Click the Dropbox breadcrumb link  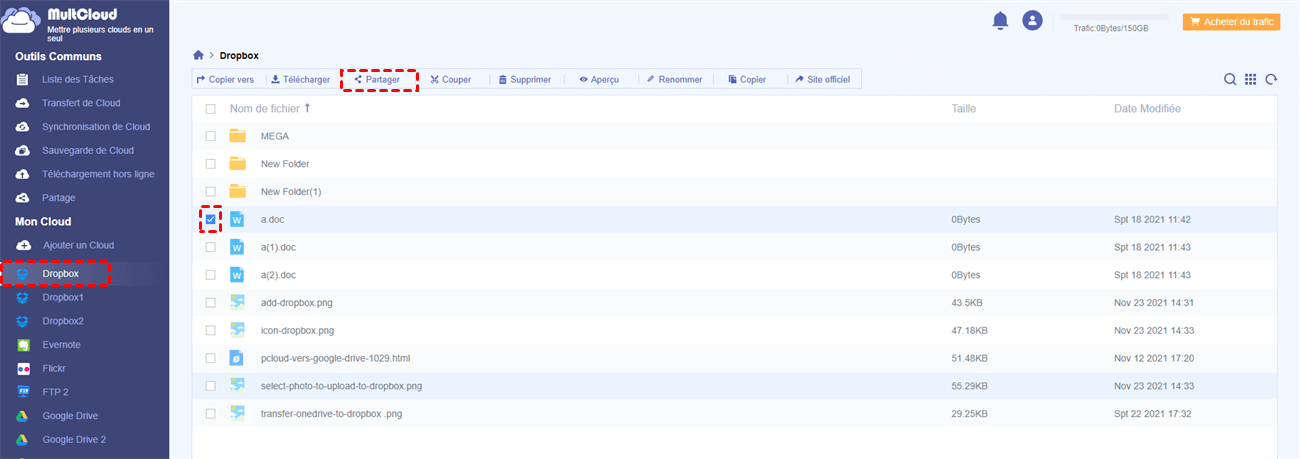(240, 56)
